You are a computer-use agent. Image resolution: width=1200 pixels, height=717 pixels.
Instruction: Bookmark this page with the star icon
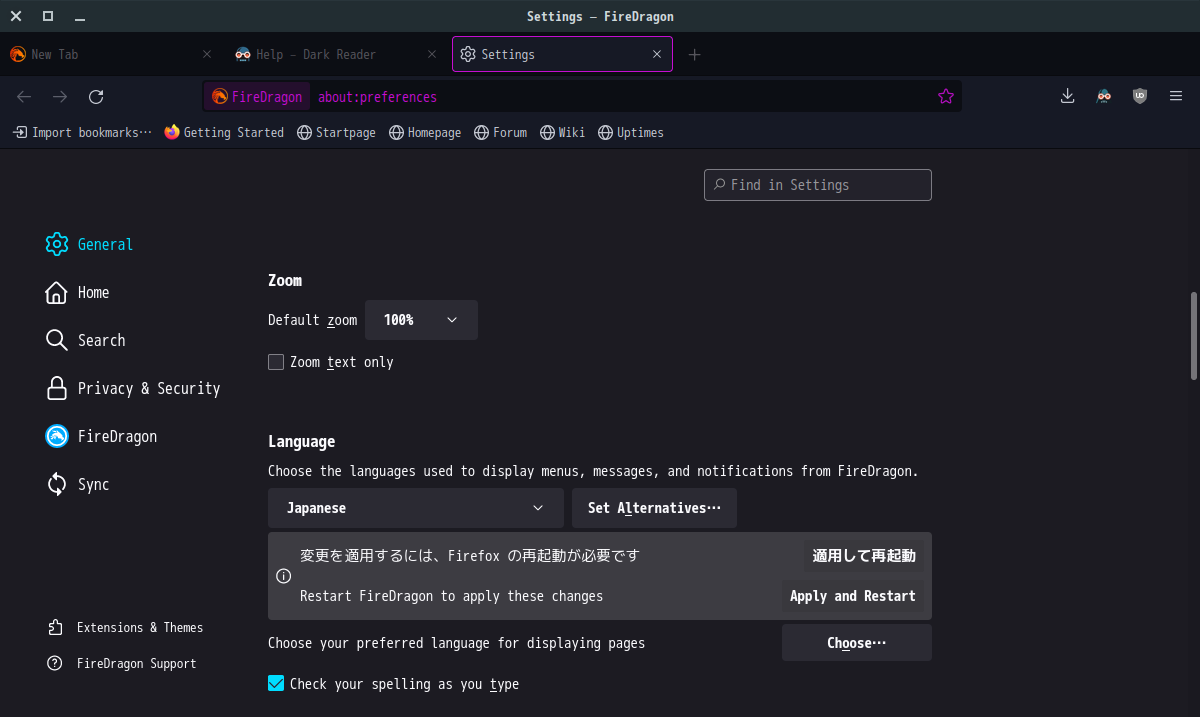[x=945, y=97]
